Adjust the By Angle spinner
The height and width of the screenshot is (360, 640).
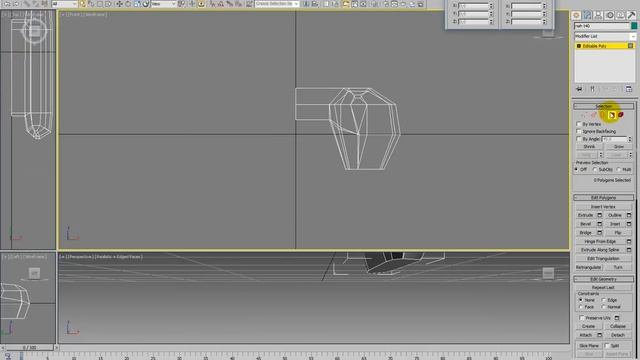click(630, 139)
